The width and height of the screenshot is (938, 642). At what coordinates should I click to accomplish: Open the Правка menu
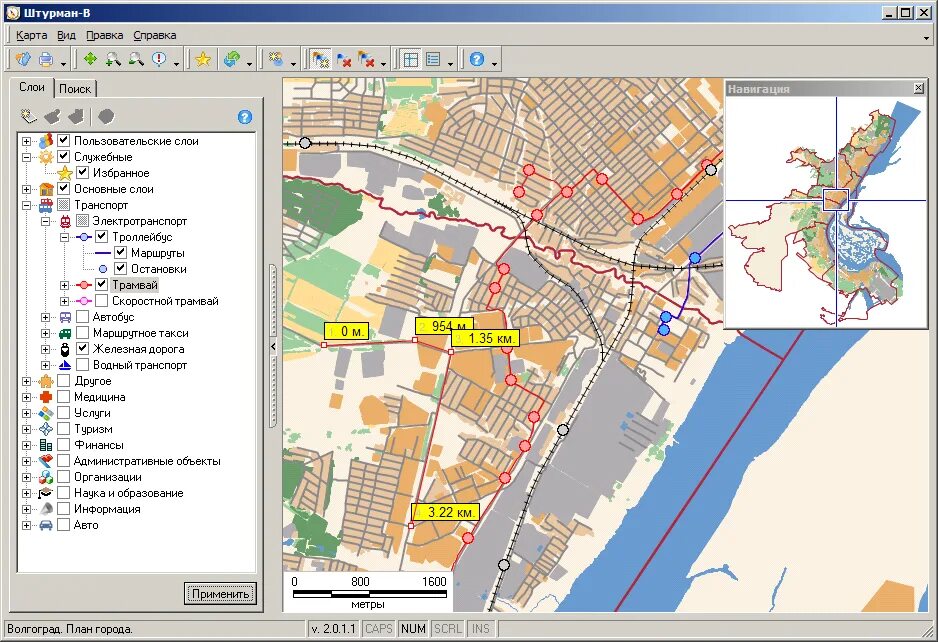pos(105,35)
